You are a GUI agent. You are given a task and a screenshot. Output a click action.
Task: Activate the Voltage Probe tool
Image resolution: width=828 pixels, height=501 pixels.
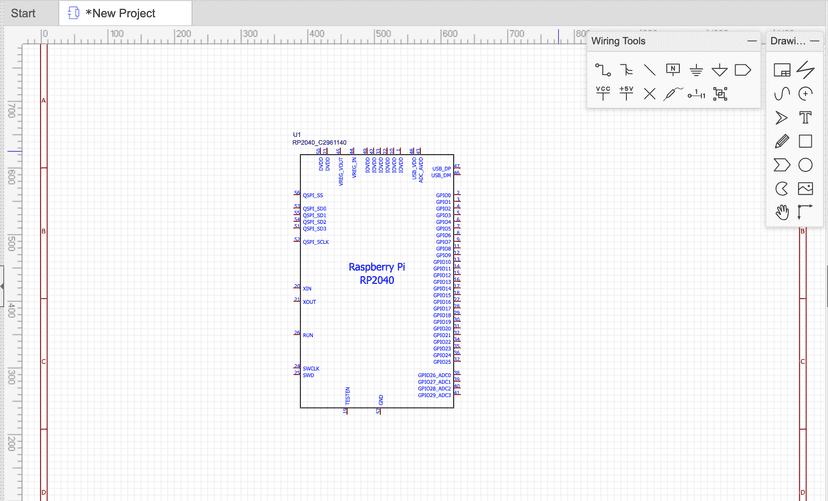click(x=674, y=93)
